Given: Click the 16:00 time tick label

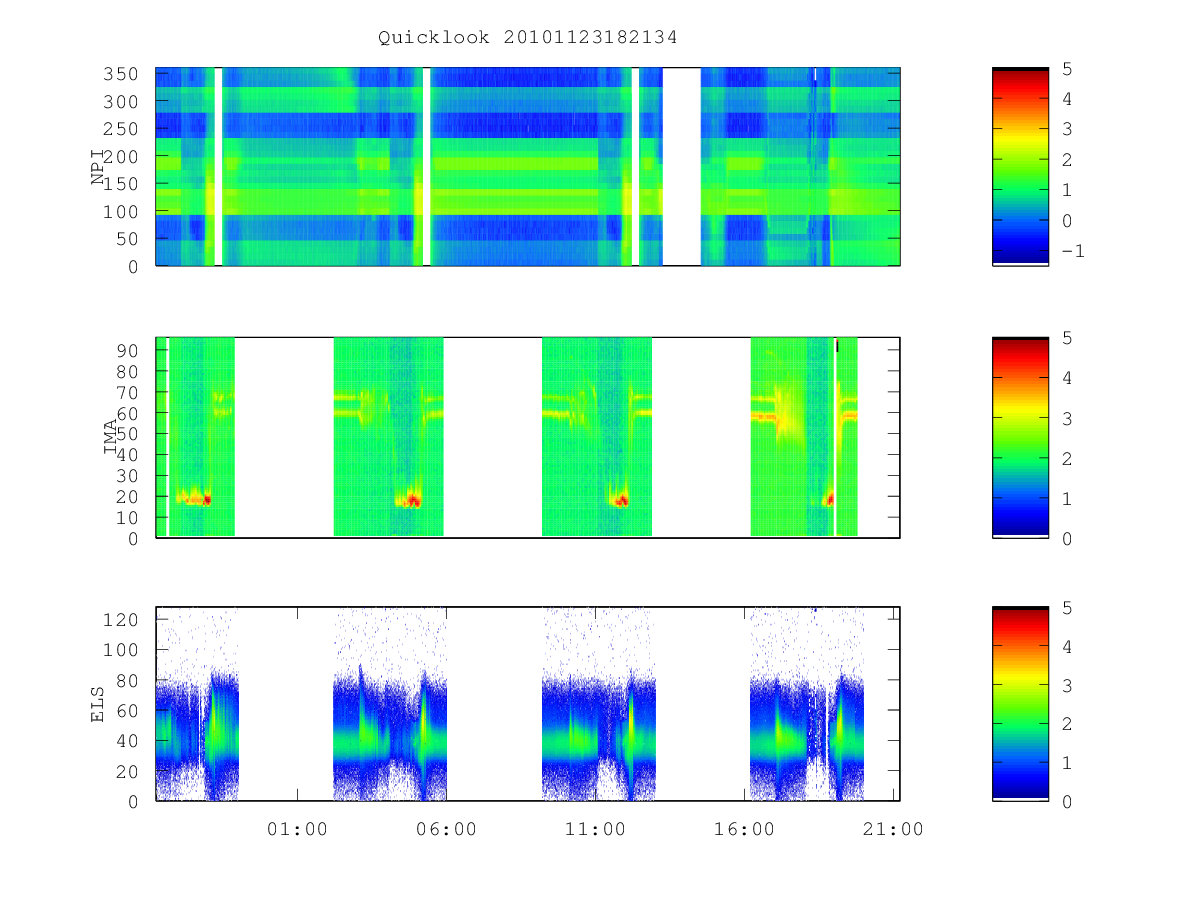Looking at the screenshot, I should coord(745,829).
